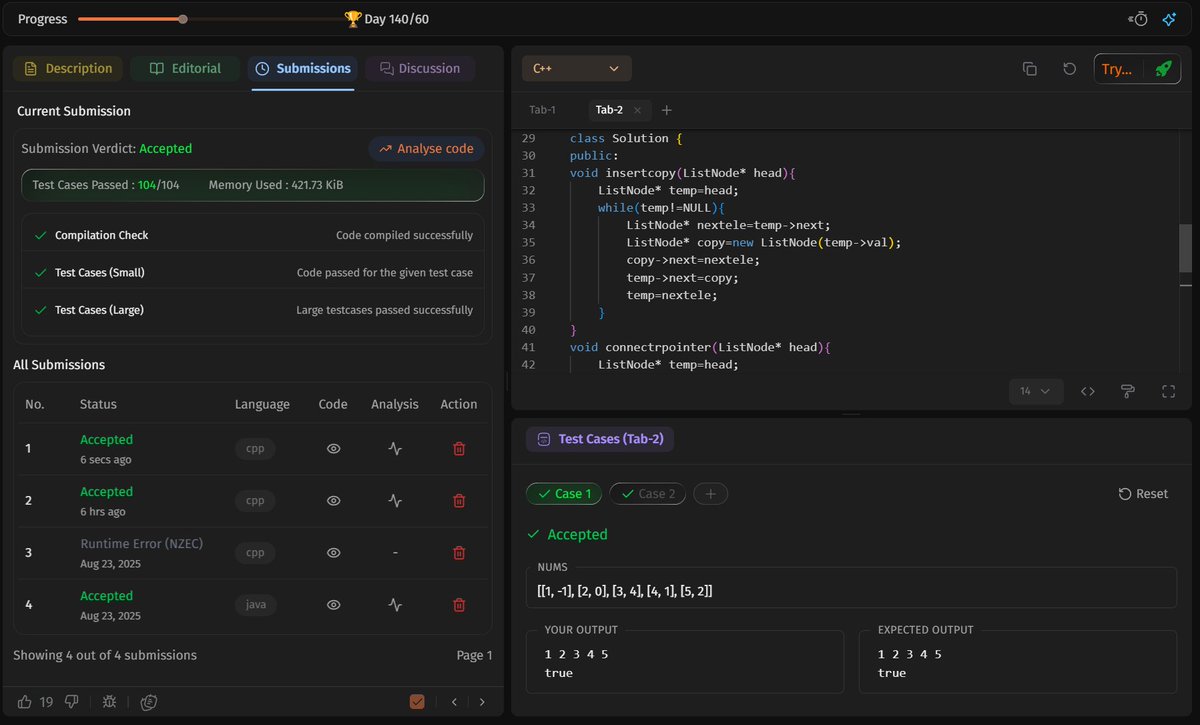Add a new editor tab with plus icon
The image size is (1200, 725).
667,110
